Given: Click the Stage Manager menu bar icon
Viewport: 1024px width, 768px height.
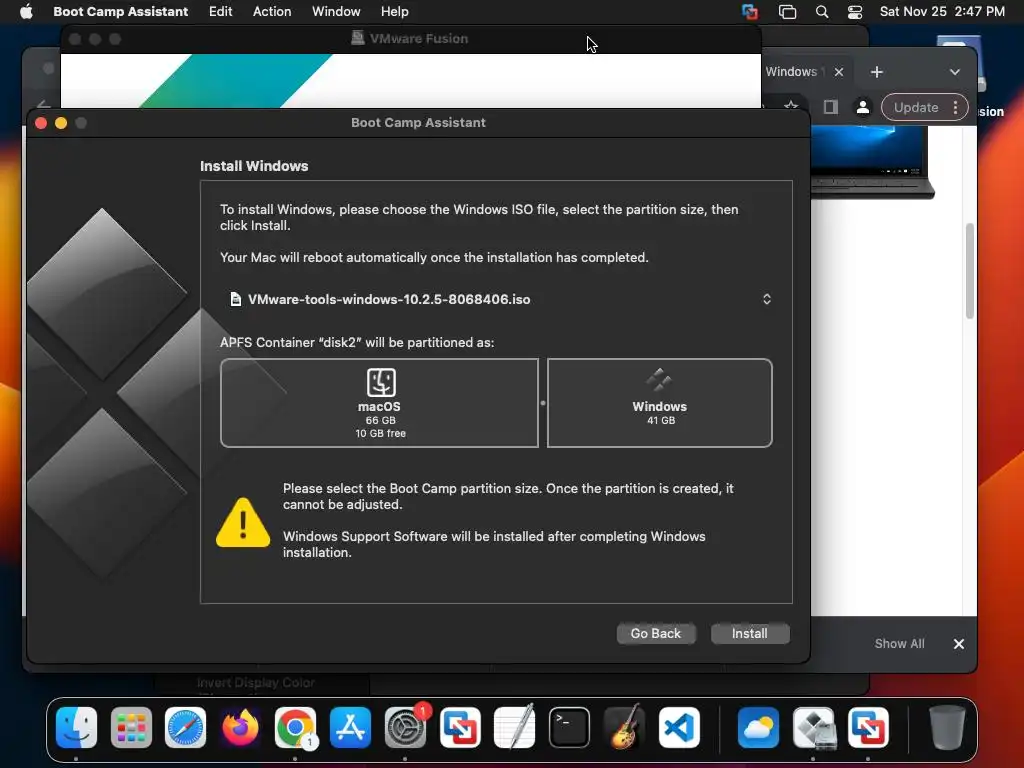Looking at the screenshot, I should [x=788, y=12].
